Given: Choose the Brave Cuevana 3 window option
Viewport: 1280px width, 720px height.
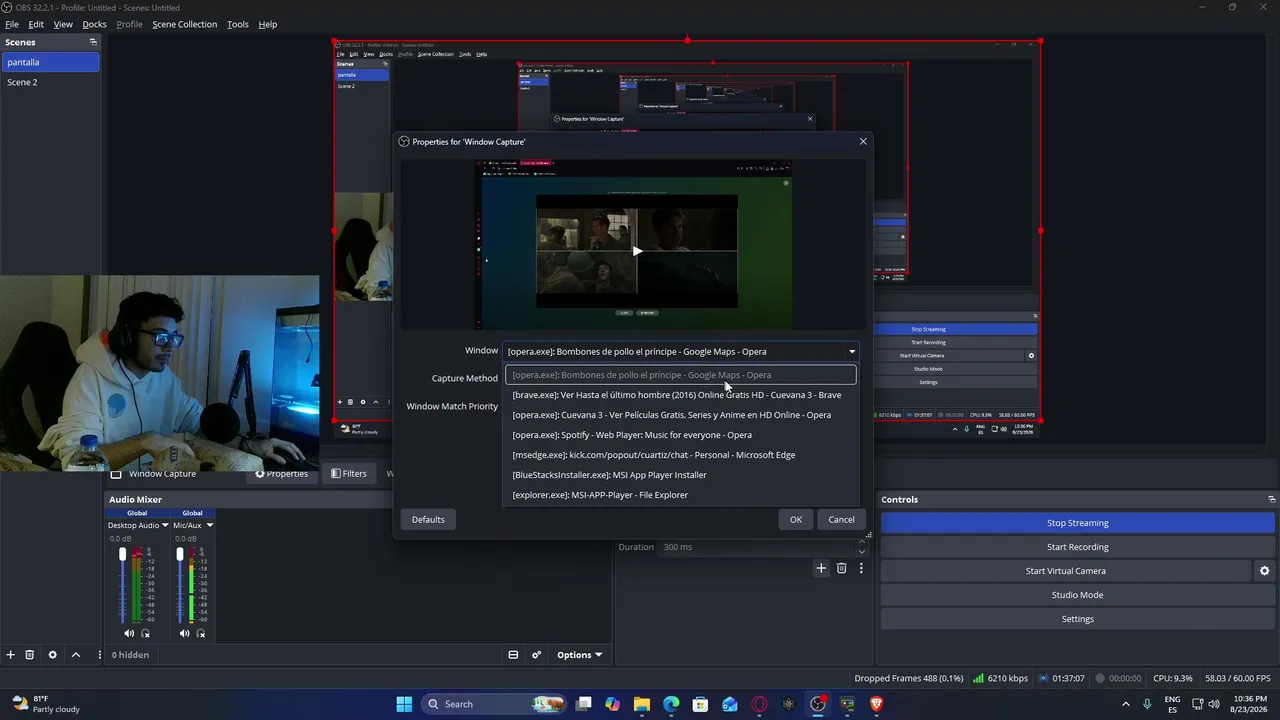Looking at the screenshot, I should pos(680,395).
